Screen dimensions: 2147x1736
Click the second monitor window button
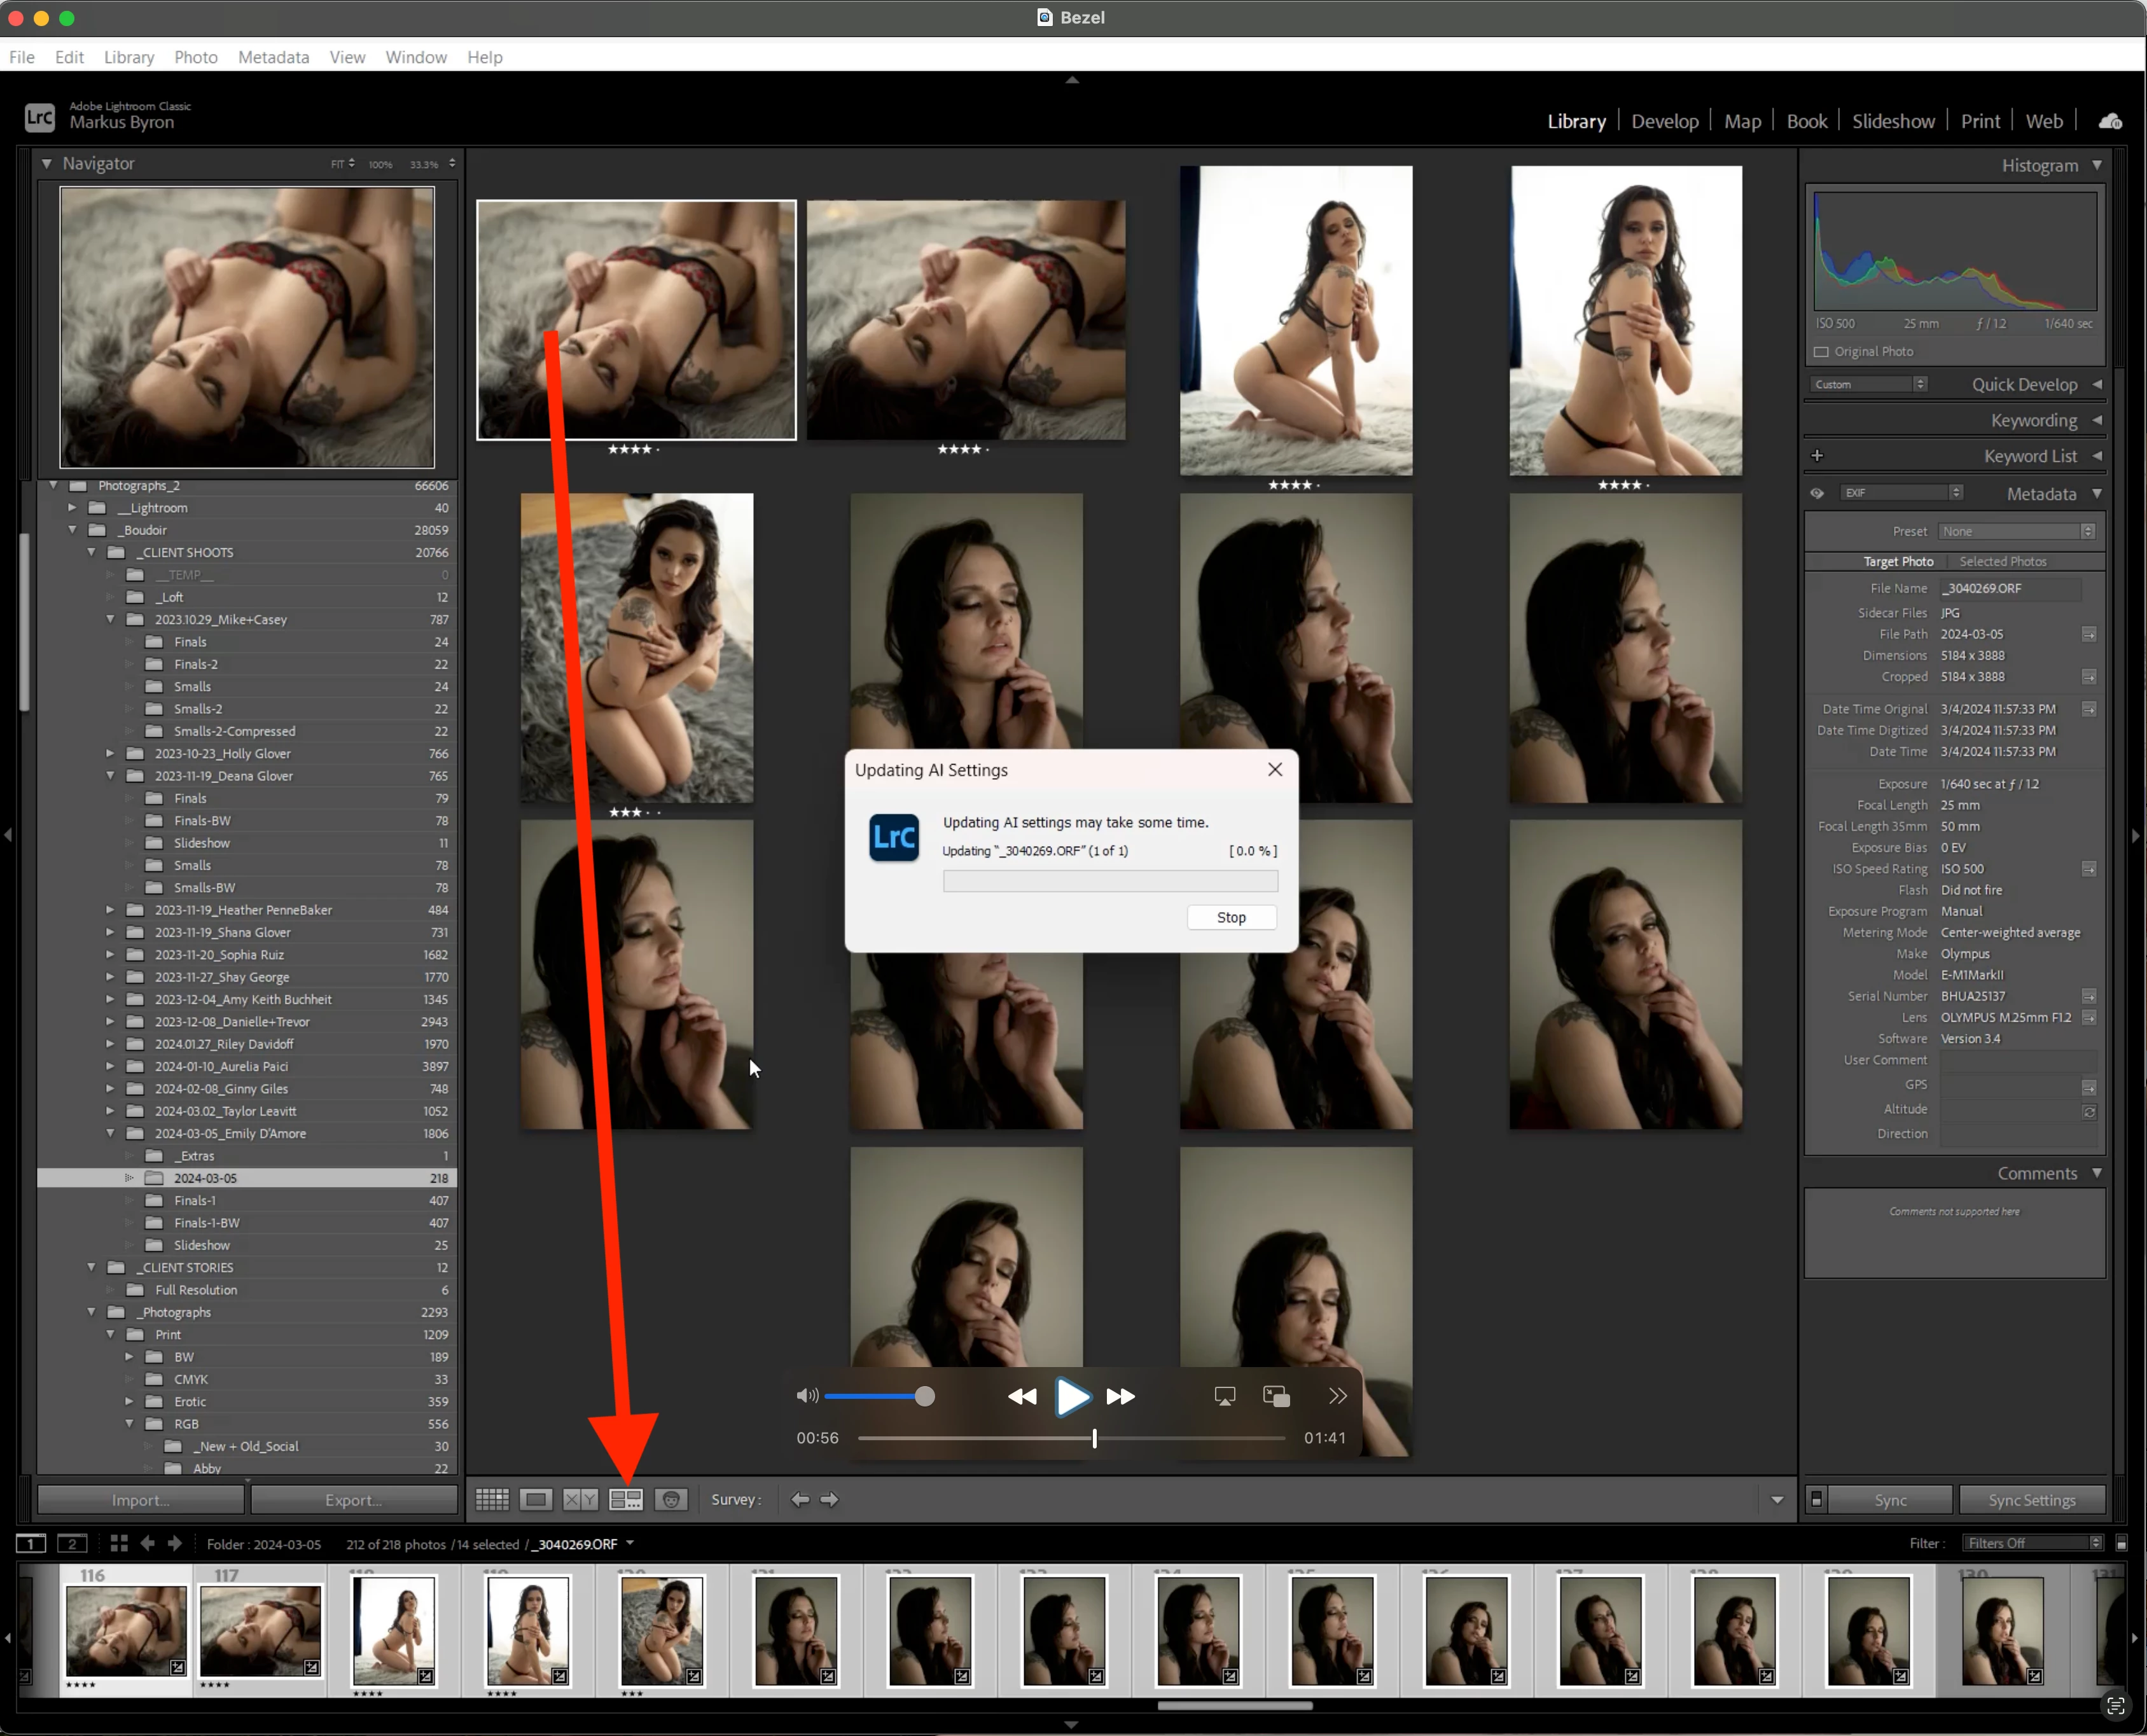click(x=71, y=1543)
